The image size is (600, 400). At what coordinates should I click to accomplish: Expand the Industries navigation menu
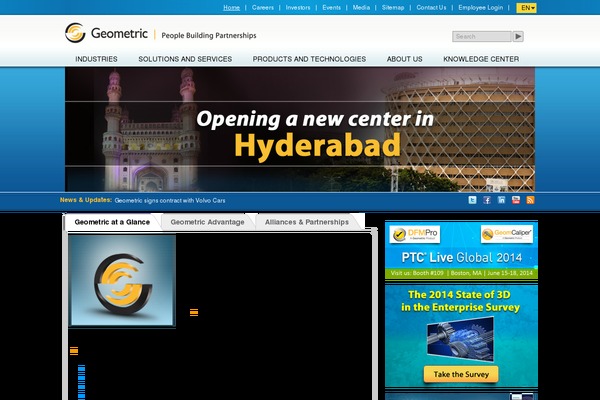(96, 59)
